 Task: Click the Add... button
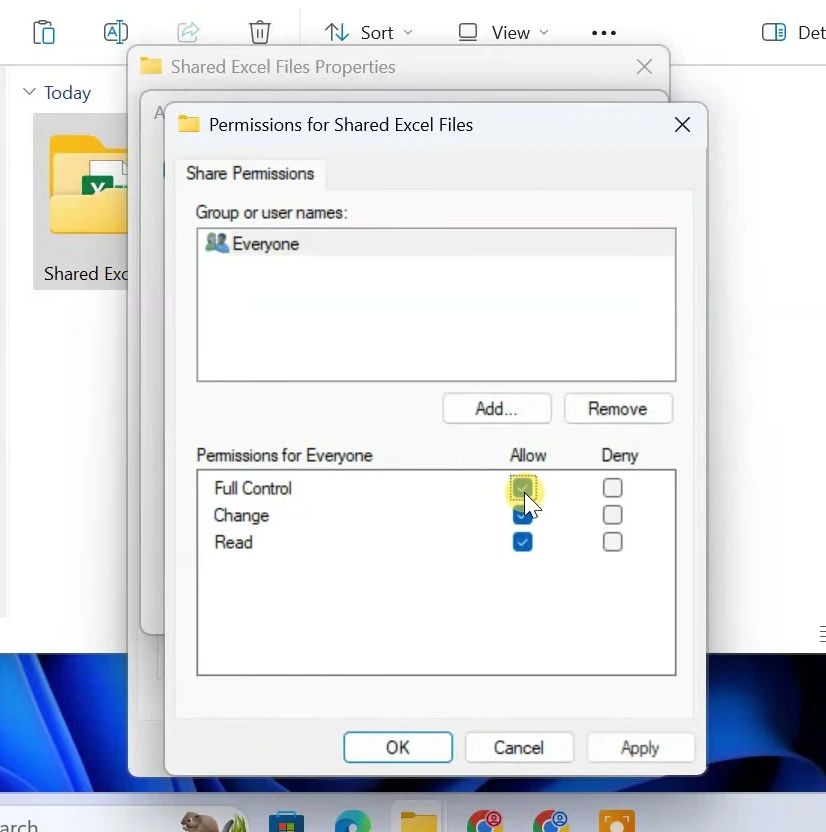click(497, 409)
